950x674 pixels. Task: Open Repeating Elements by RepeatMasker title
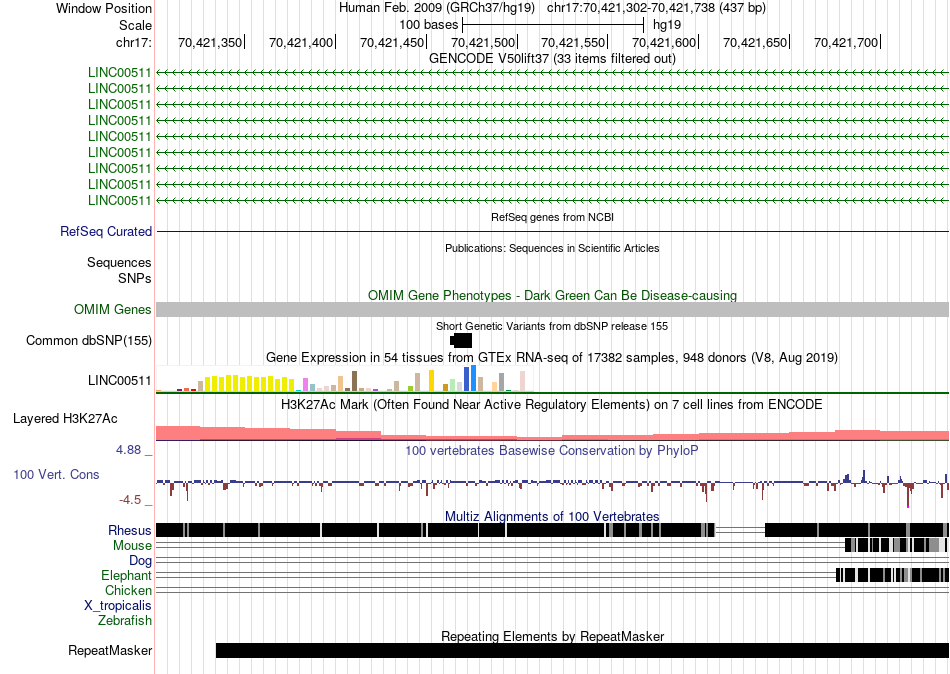click(x=552, y=636)
